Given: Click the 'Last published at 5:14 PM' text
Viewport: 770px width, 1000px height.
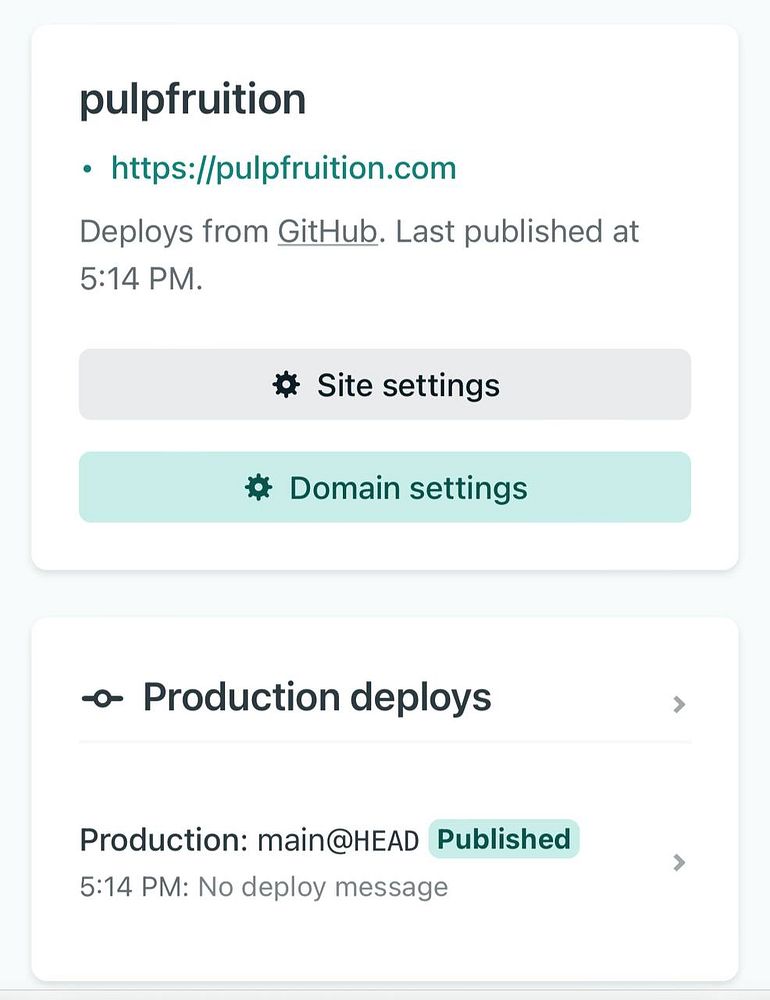Looking at the screenshot, I should click(359, 255).
